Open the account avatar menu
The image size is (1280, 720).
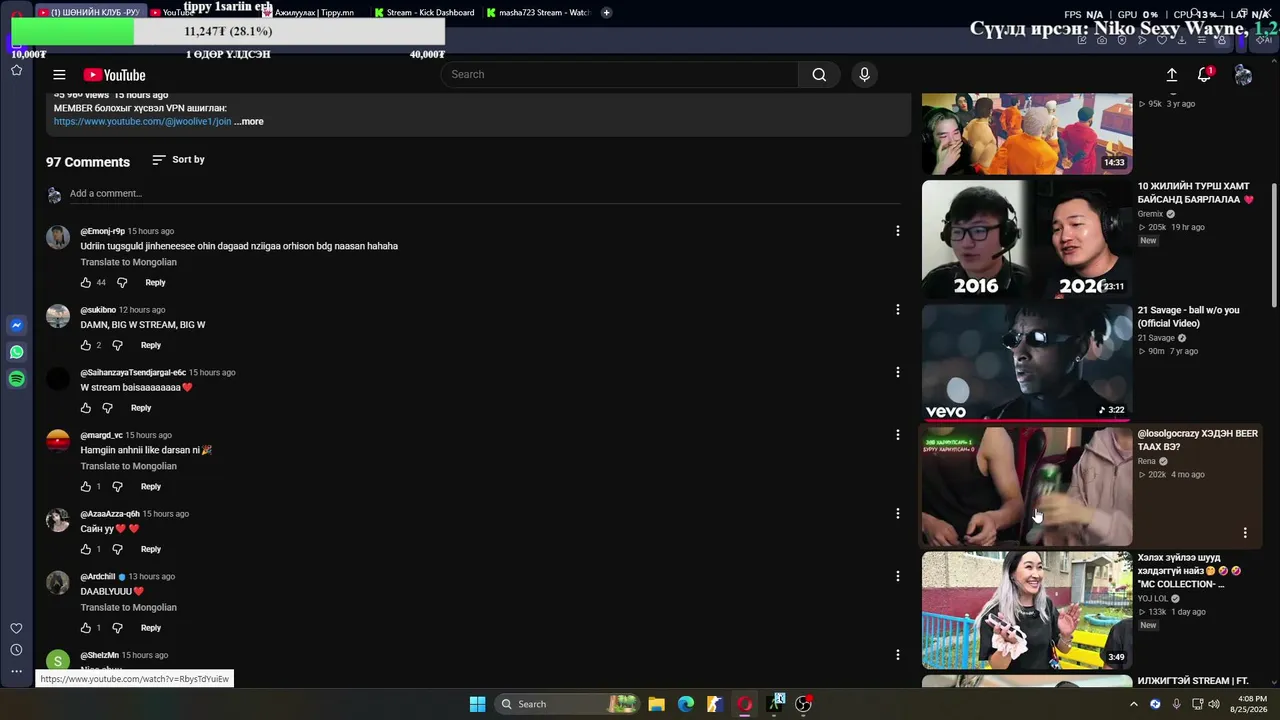[1243, 75]
